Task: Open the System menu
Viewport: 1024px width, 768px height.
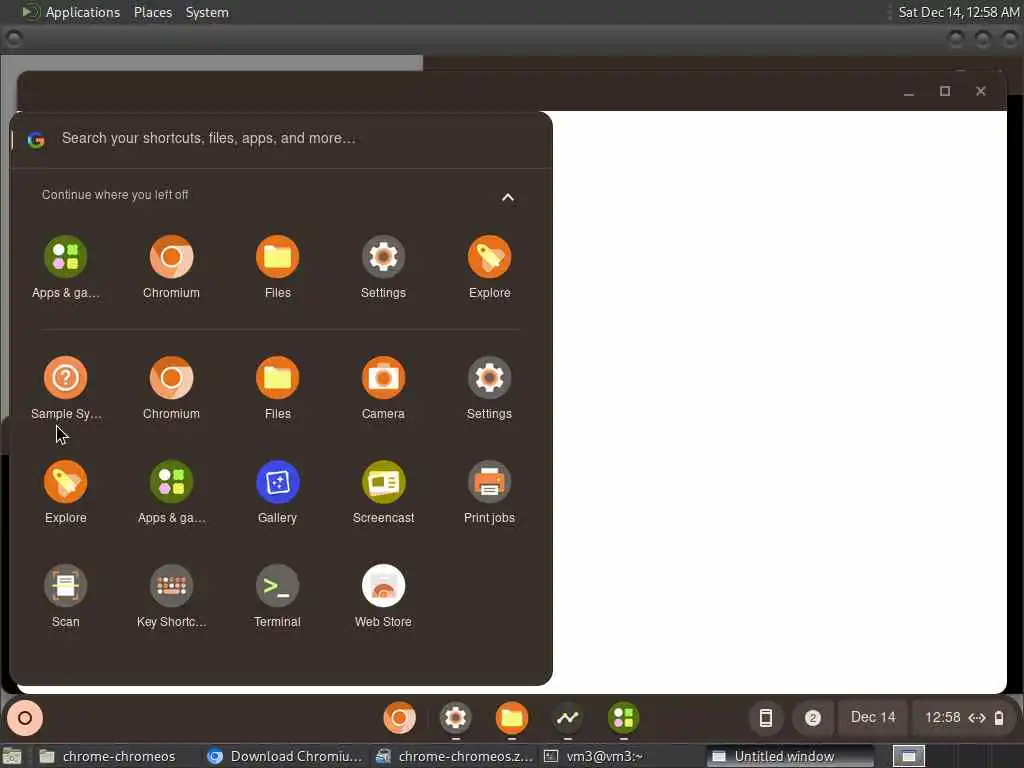Action: tap(207, 12)
